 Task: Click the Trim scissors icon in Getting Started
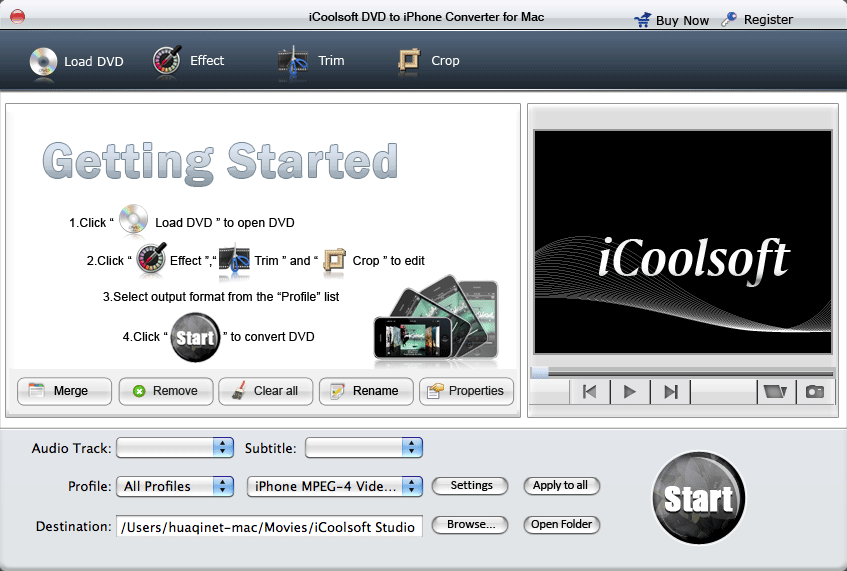tap(234, 261)
